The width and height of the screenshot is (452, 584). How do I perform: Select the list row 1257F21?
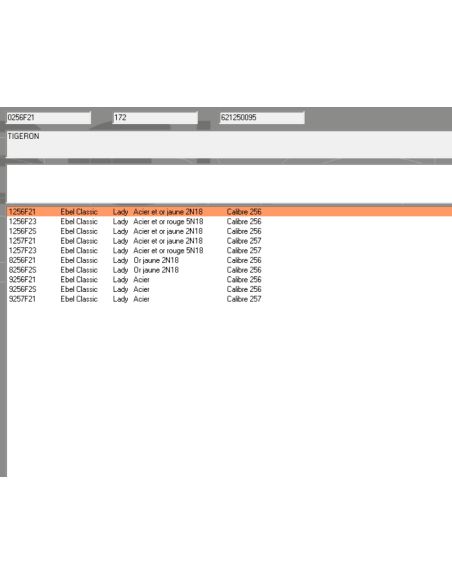[x=229, y=241]
